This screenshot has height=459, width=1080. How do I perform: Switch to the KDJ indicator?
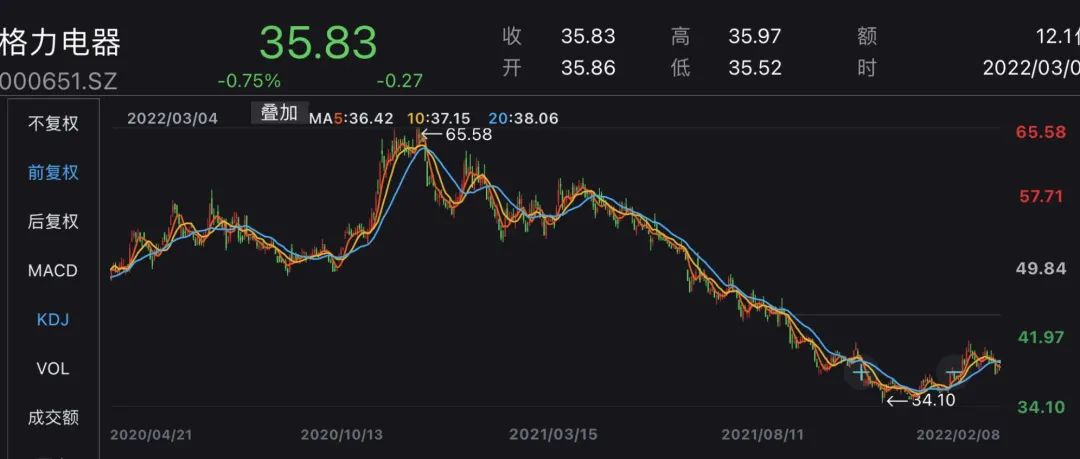point(53,320)
